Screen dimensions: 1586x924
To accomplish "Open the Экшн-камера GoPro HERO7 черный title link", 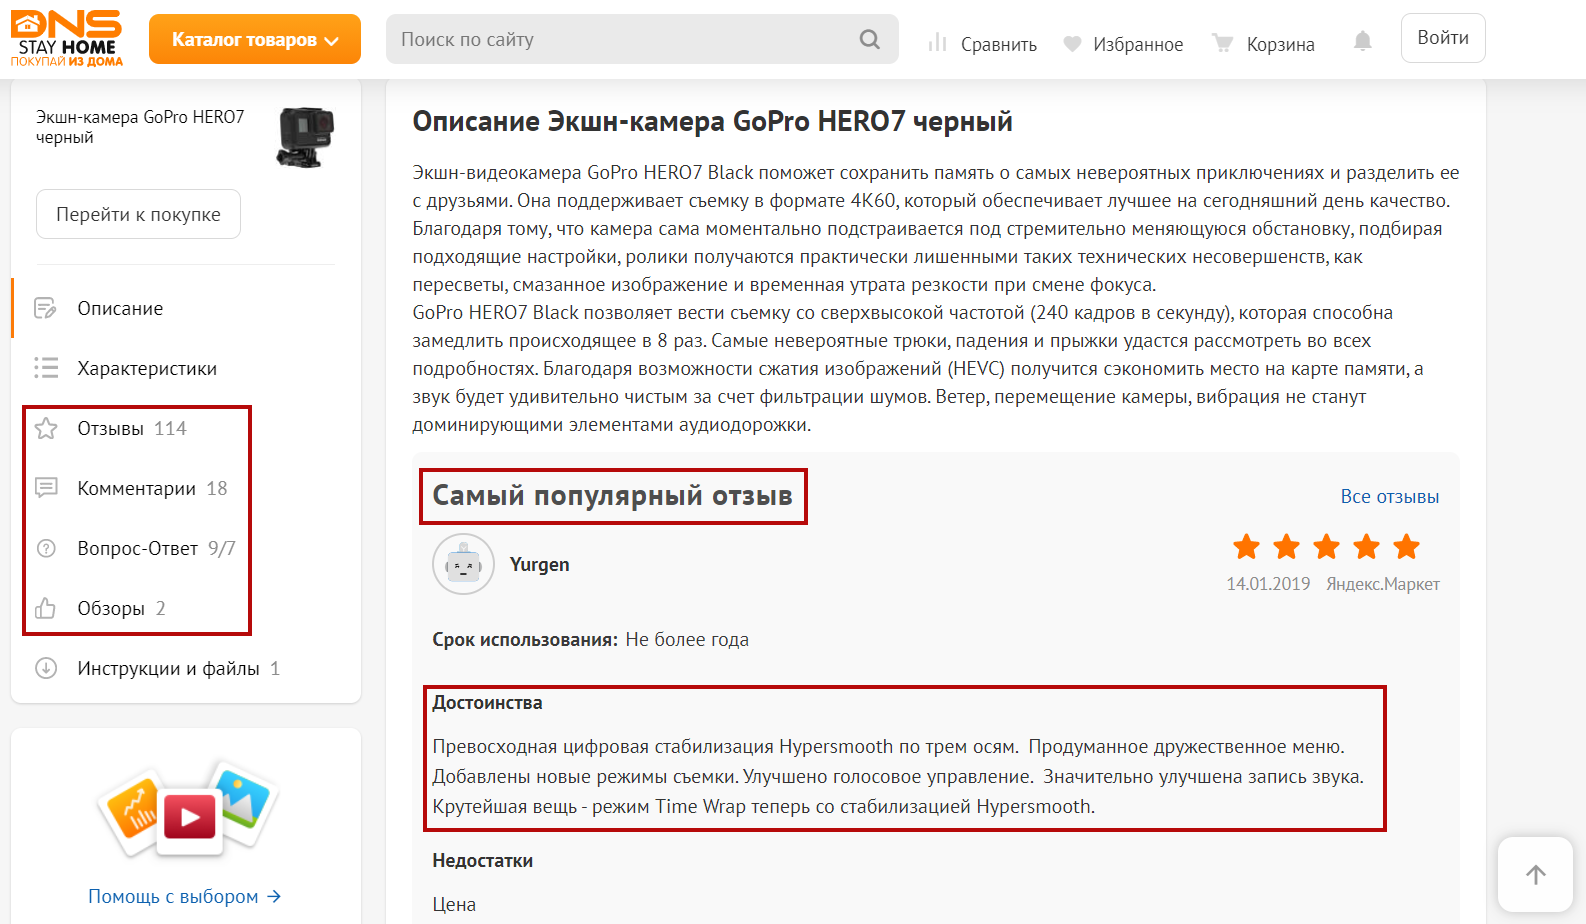I will [x=140, y=127].
